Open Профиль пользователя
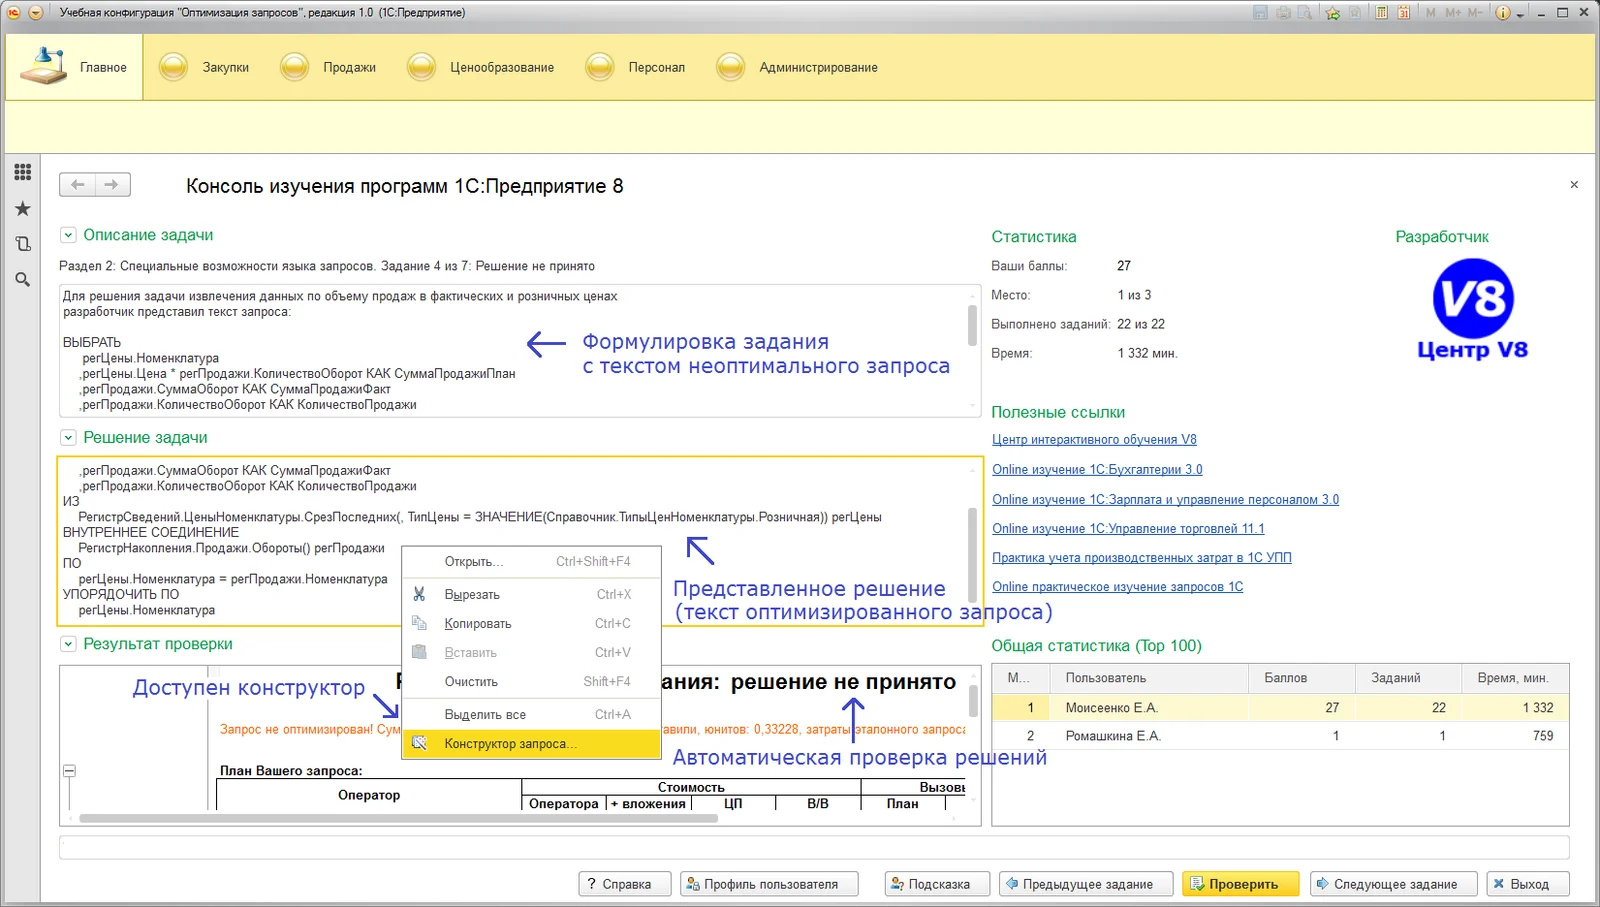Viewport: 1600px width, 907px height. pos(769,884)
